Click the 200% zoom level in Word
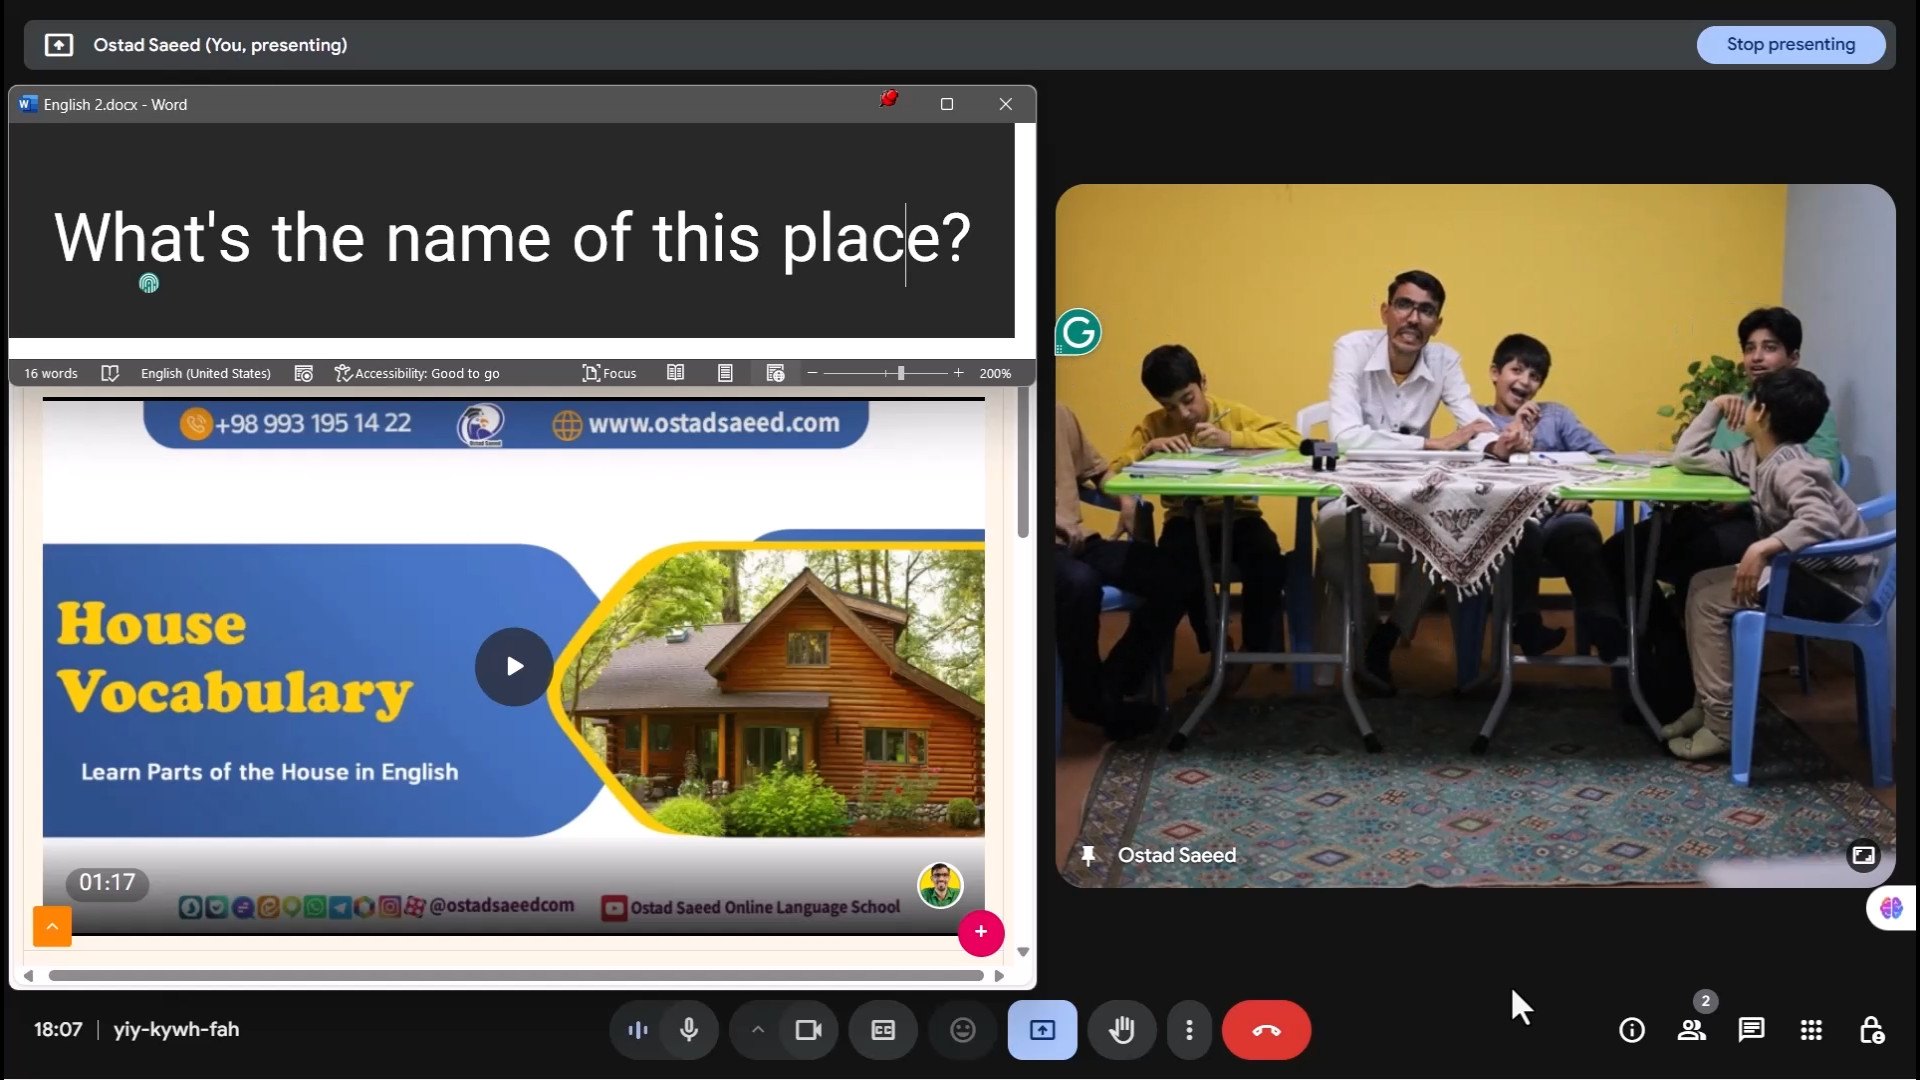1920x1080 pixels. pos(995,373)
